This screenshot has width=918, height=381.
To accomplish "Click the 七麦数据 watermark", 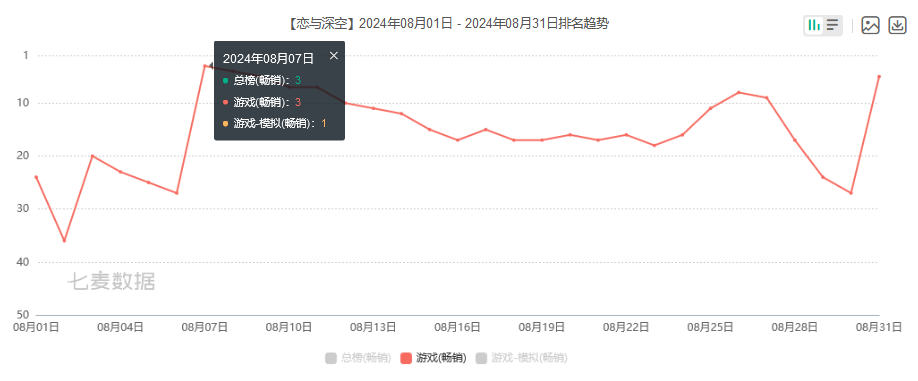I will [x=111, y=282].
